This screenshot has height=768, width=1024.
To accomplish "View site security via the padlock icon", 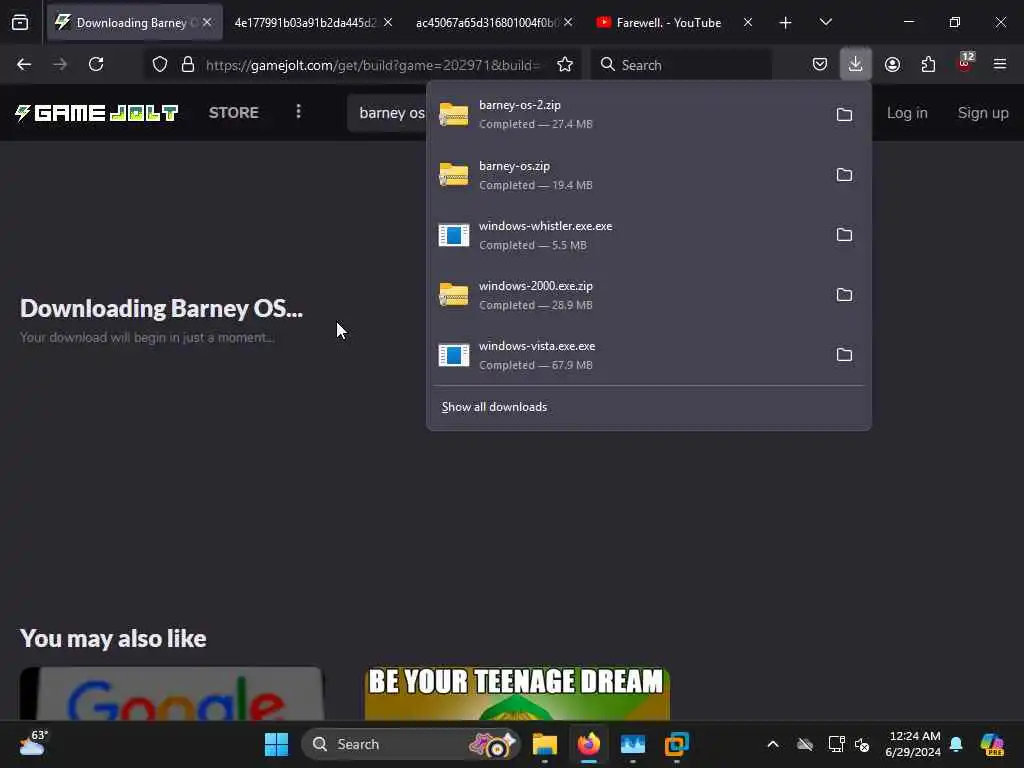I will (x=188, y=65).
